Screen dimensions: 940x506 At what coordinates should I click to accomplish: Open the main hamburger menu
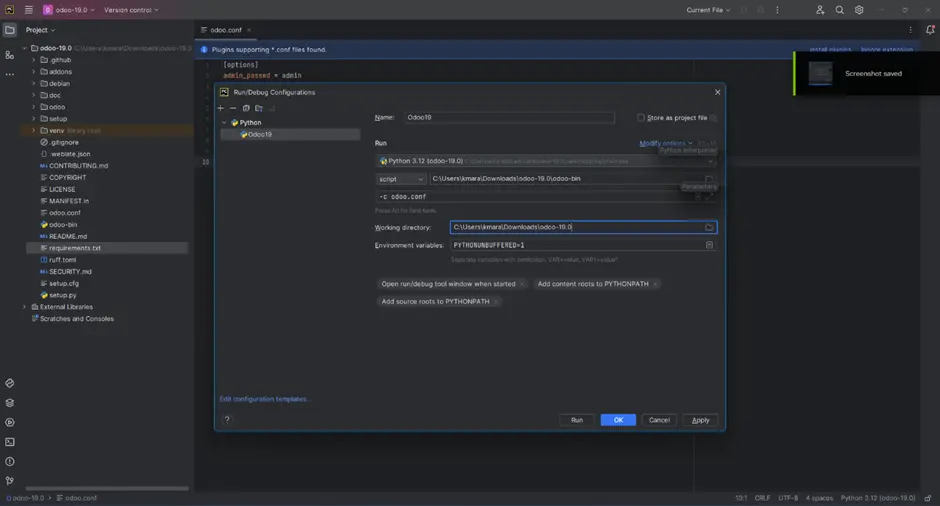(x=28, y=10)
